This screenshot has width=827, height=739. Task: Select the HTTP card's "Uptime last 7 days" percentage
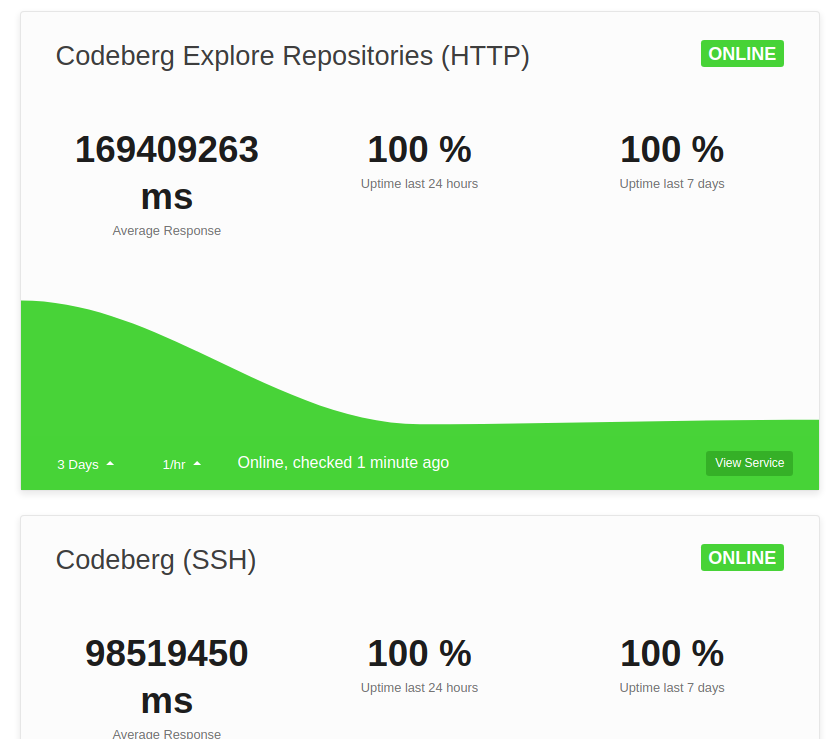point(672,150)
